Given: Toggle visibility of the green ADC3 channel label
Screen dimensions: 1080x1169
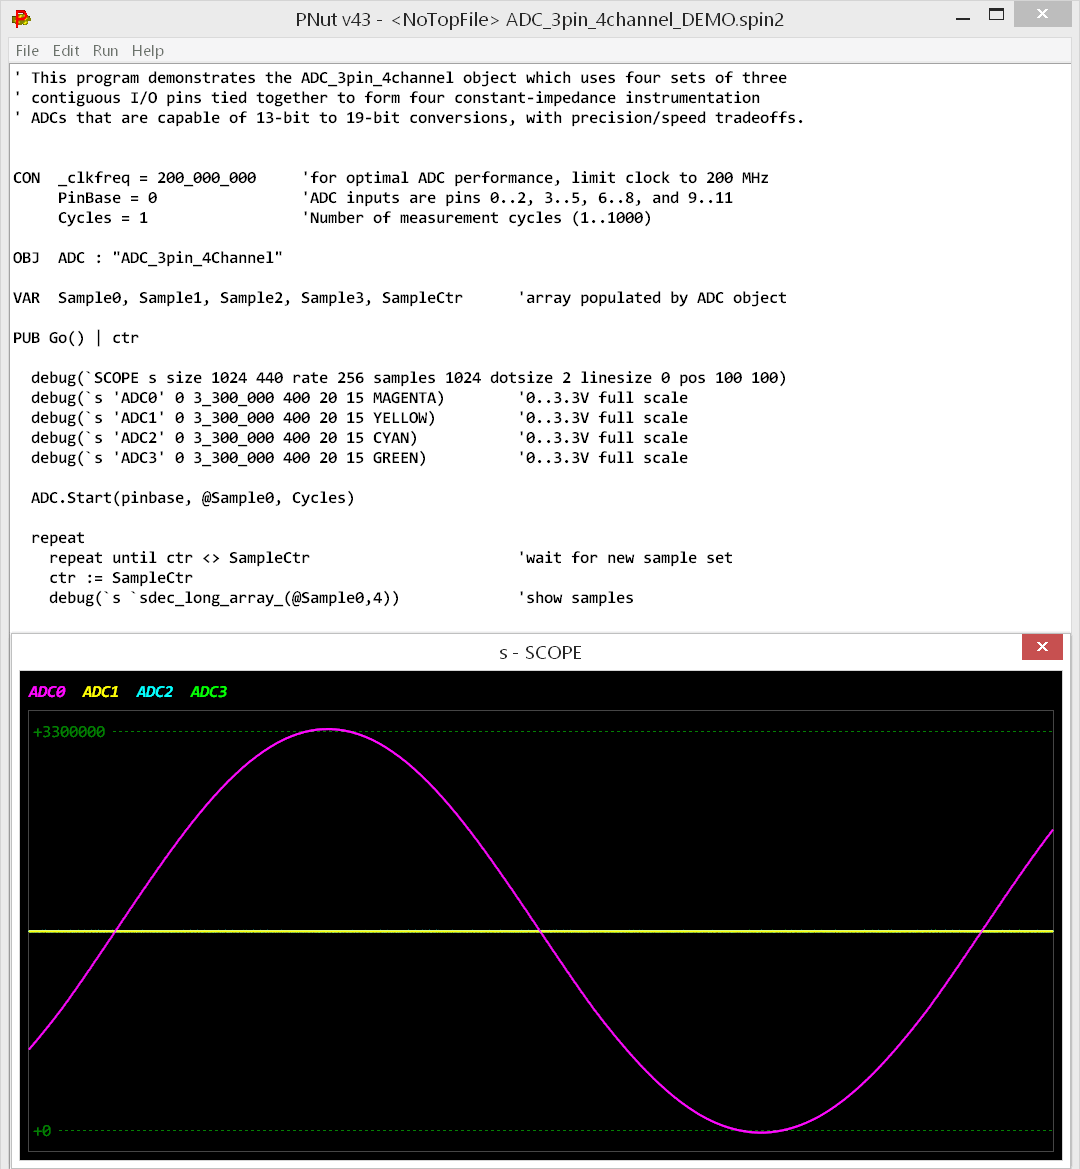Looking at the screenshot, I should point(208,691).
